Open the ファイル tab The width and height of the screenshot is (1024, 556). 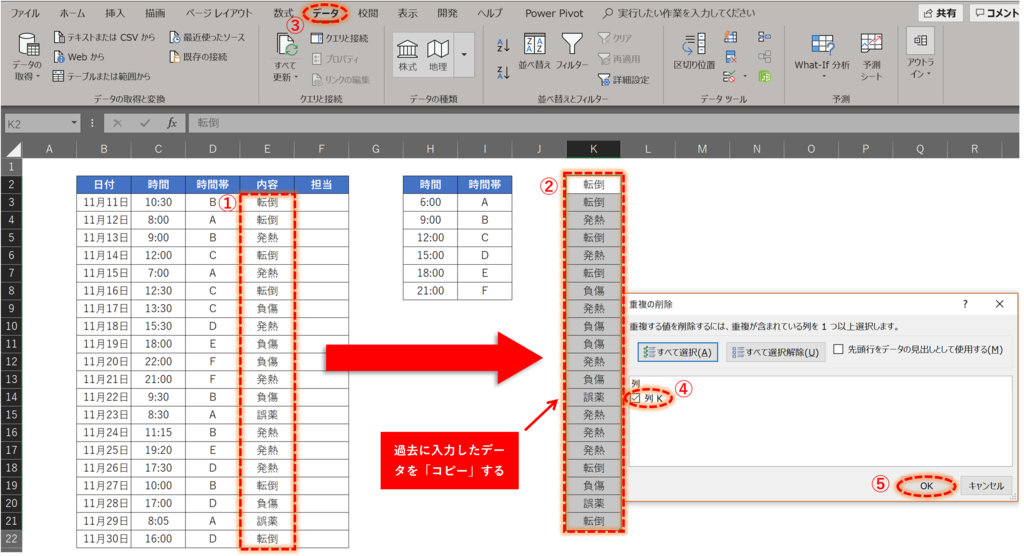click(25, 13)
